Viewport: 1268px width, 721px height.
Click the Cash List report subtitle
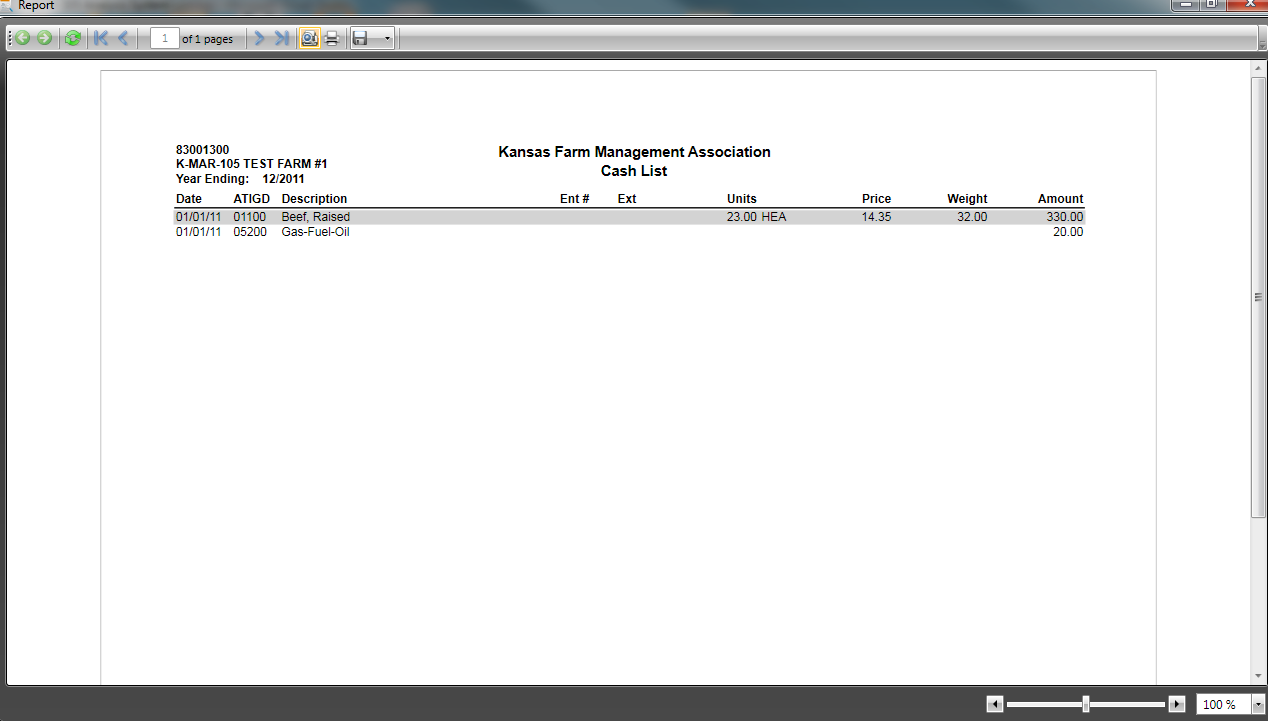(x=634, y=171)
